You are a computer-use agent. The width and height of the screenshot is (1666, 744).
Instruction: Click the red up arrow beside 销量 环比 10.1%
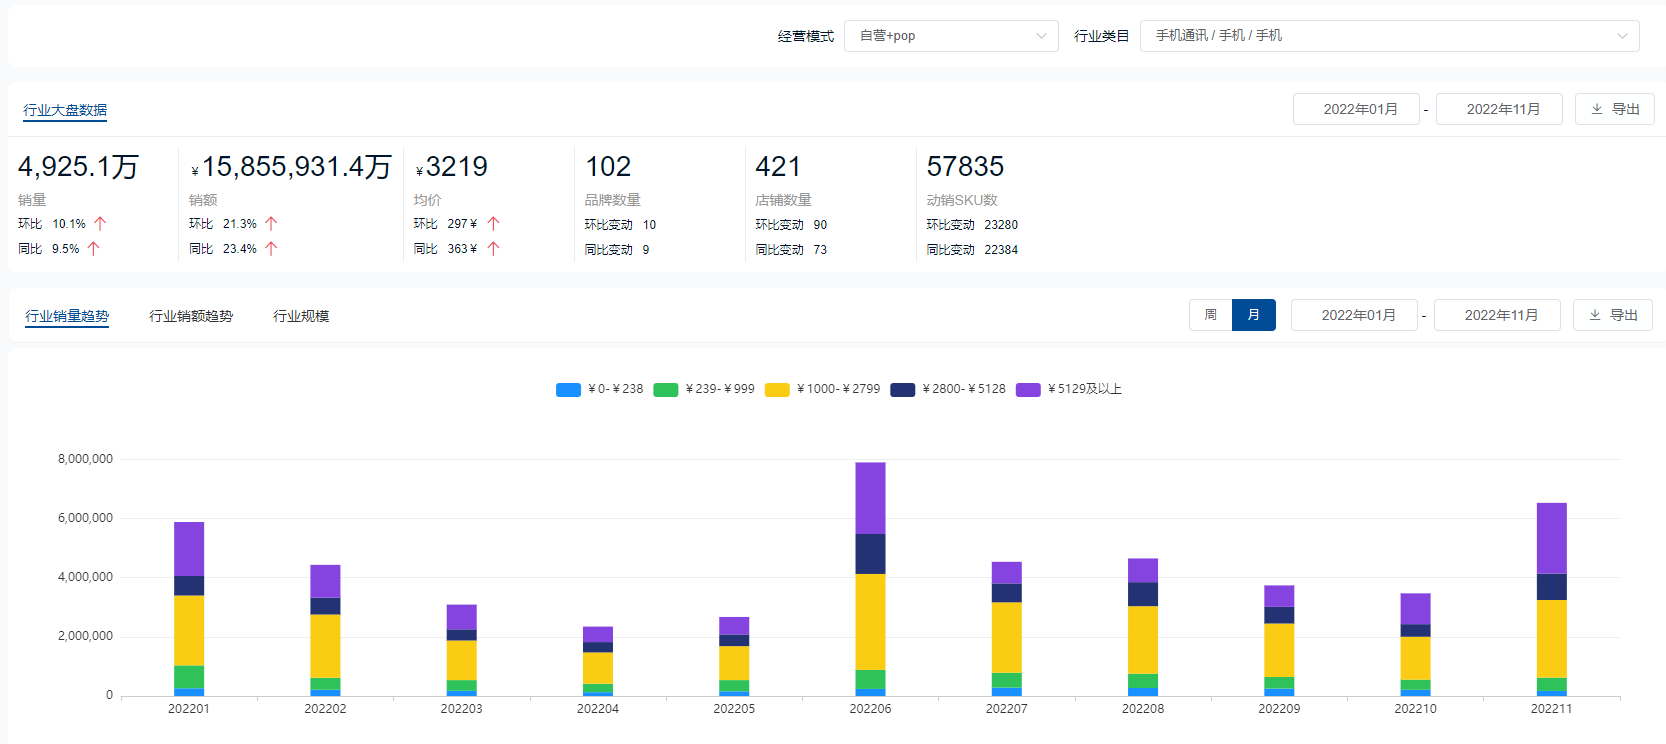pos(100,224)
